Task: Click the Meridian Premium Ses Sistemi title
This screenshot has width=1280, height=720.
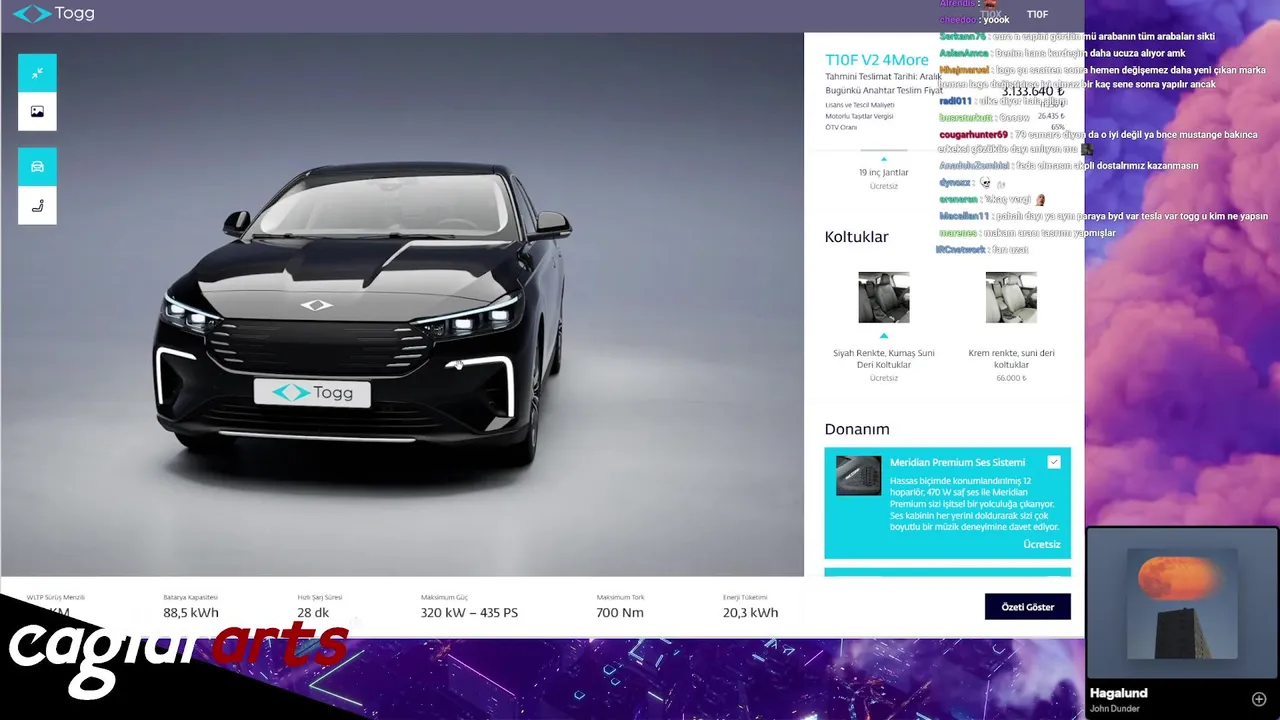Action: coord(957,463)
